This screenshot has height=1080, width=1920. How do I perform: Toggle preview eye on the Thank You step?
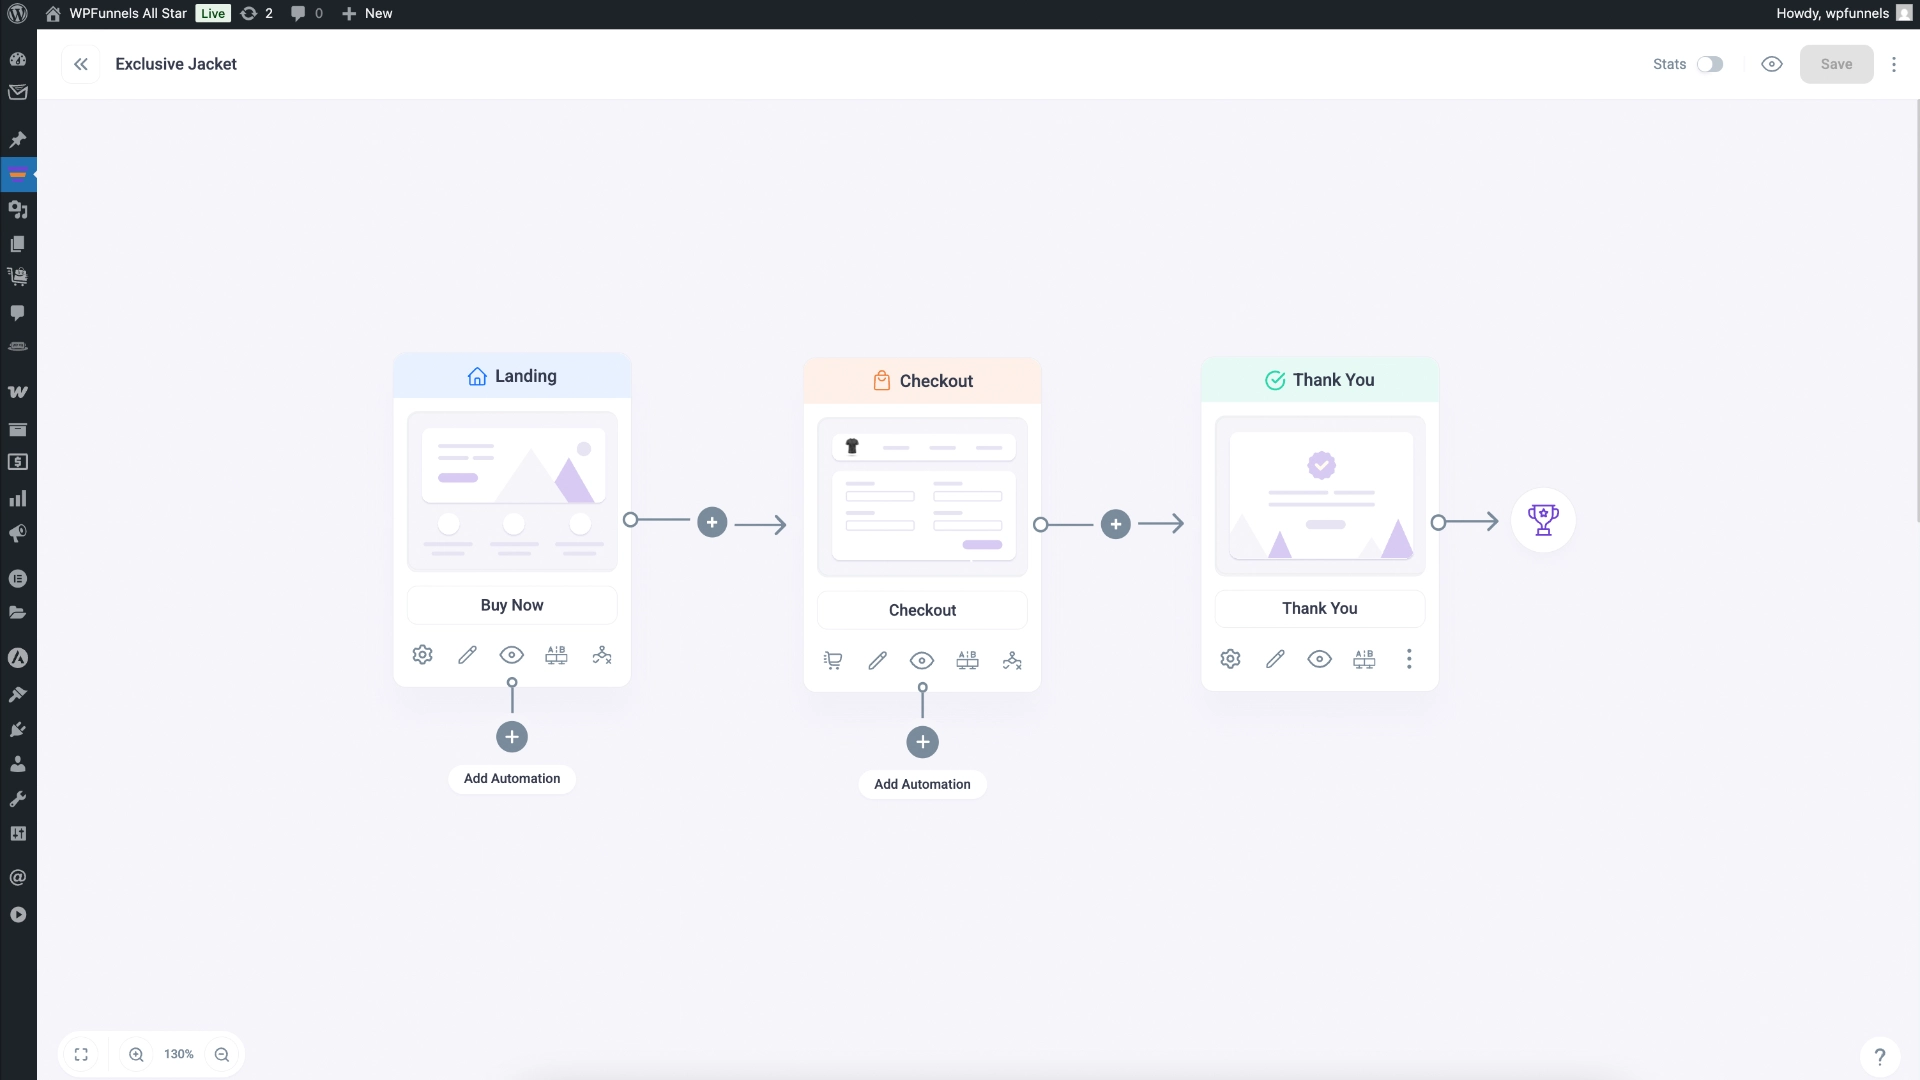coord(1319,659)
